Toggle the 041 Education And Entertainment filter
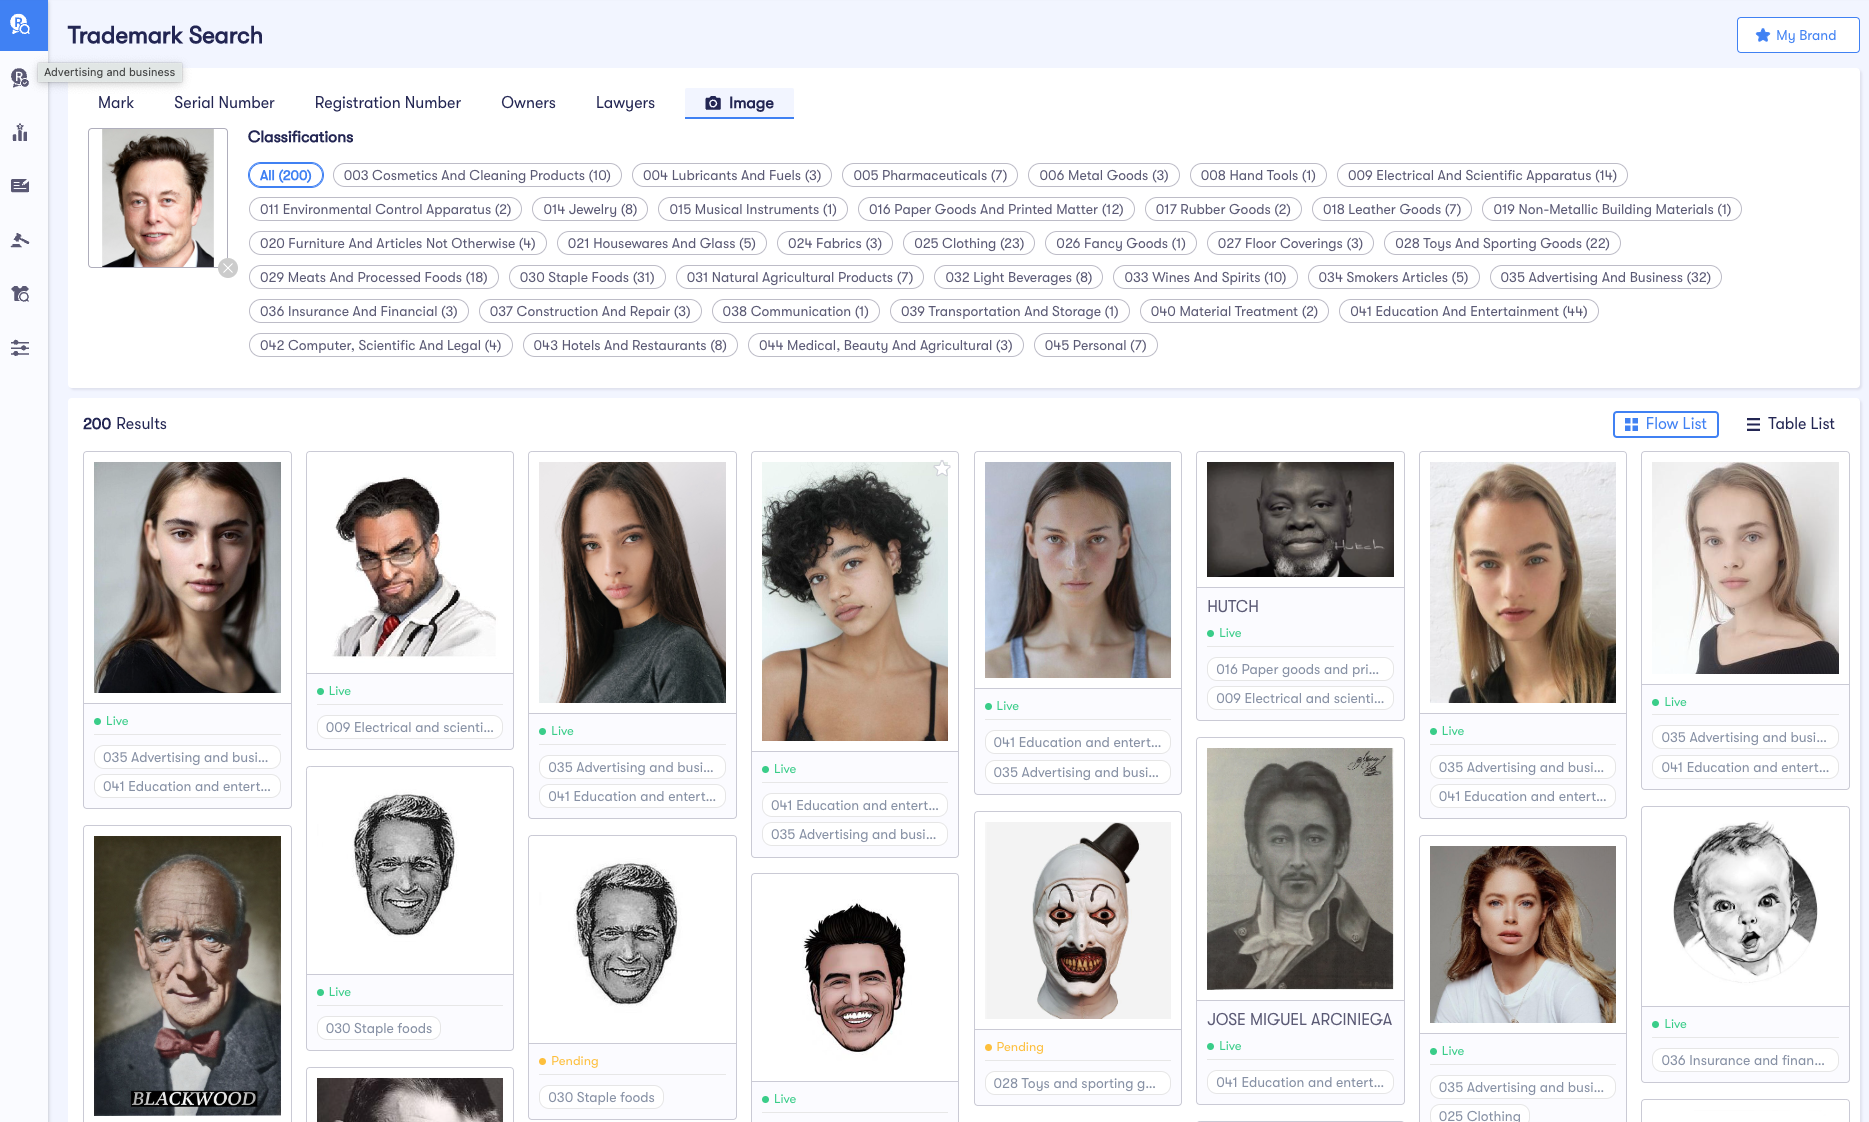 click(x=1467, y=311)
